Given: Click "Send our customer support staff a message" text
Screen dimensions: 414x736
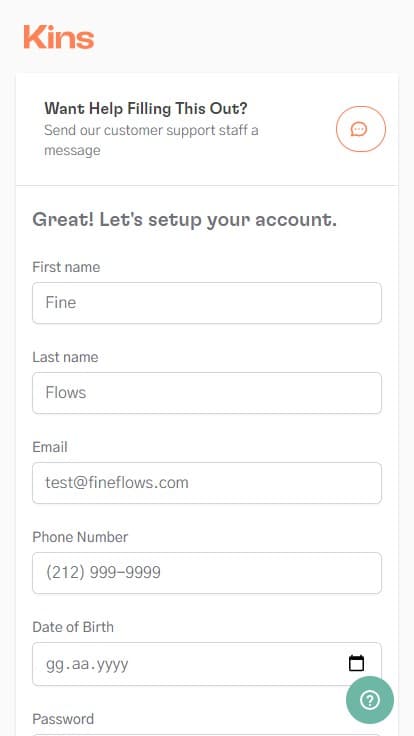Looking at the screenshot, I should [151, 140].
